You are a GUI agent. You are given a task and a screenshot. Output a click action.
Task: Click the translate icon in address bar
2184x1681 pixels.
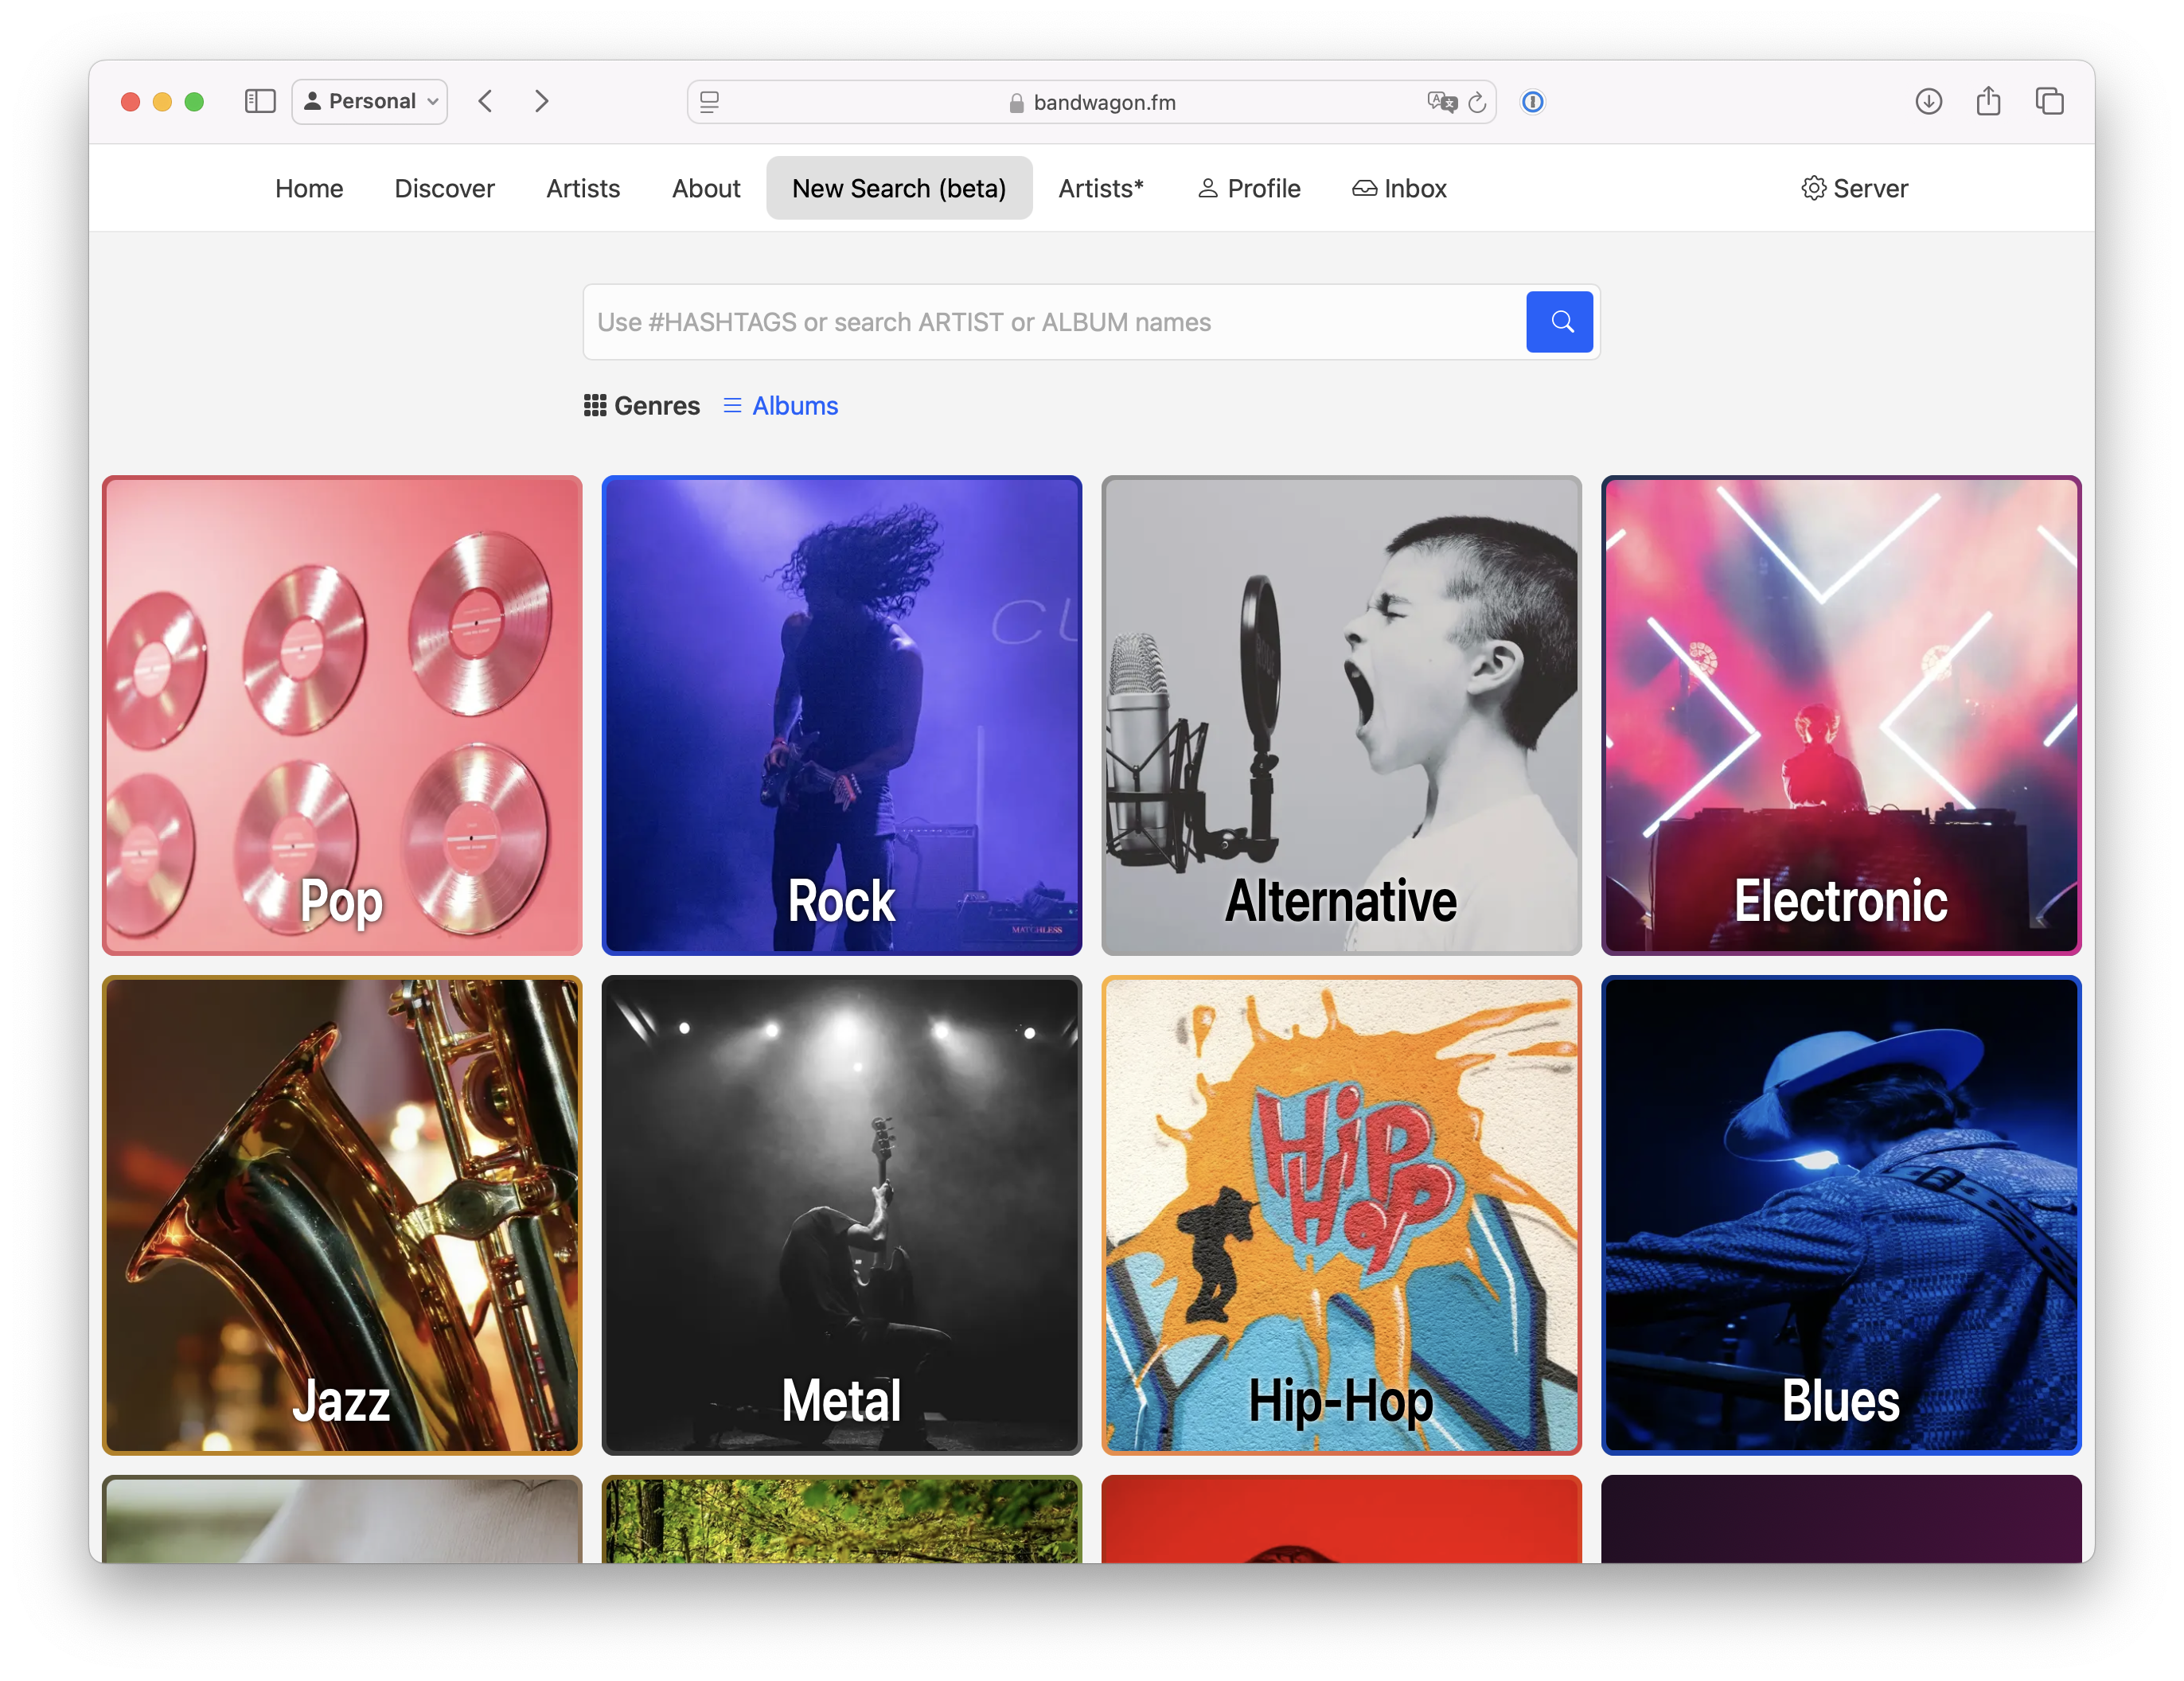click(1441, 102)
